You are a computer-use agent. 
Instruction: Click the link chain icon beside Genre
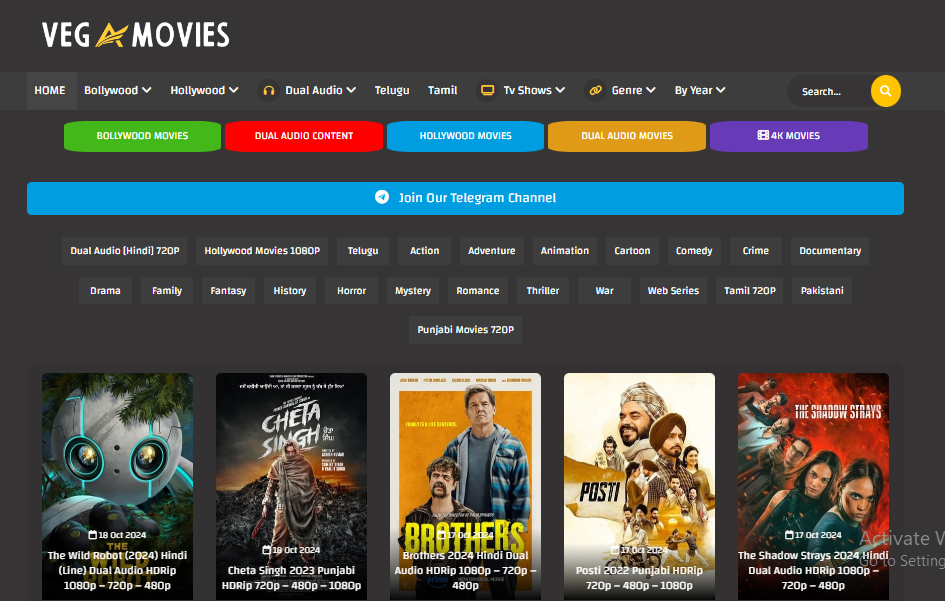(x=595, y=90)
